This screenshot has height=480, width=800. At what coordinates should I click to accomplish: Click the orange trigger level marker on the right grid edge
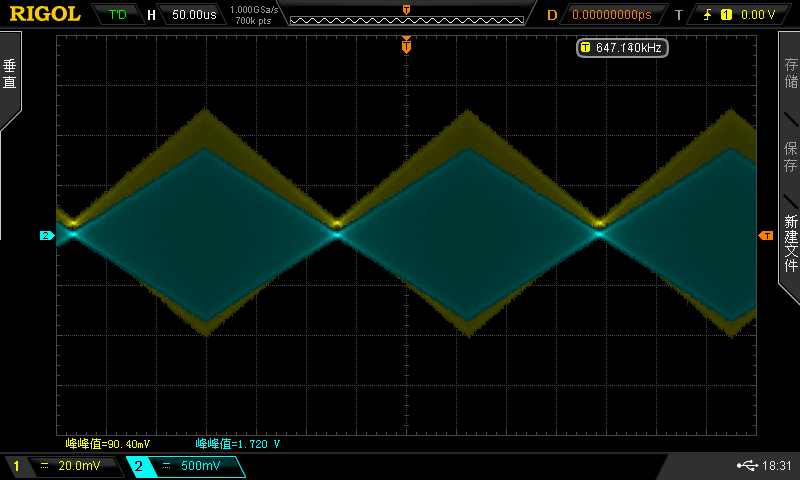pos(765,235)
